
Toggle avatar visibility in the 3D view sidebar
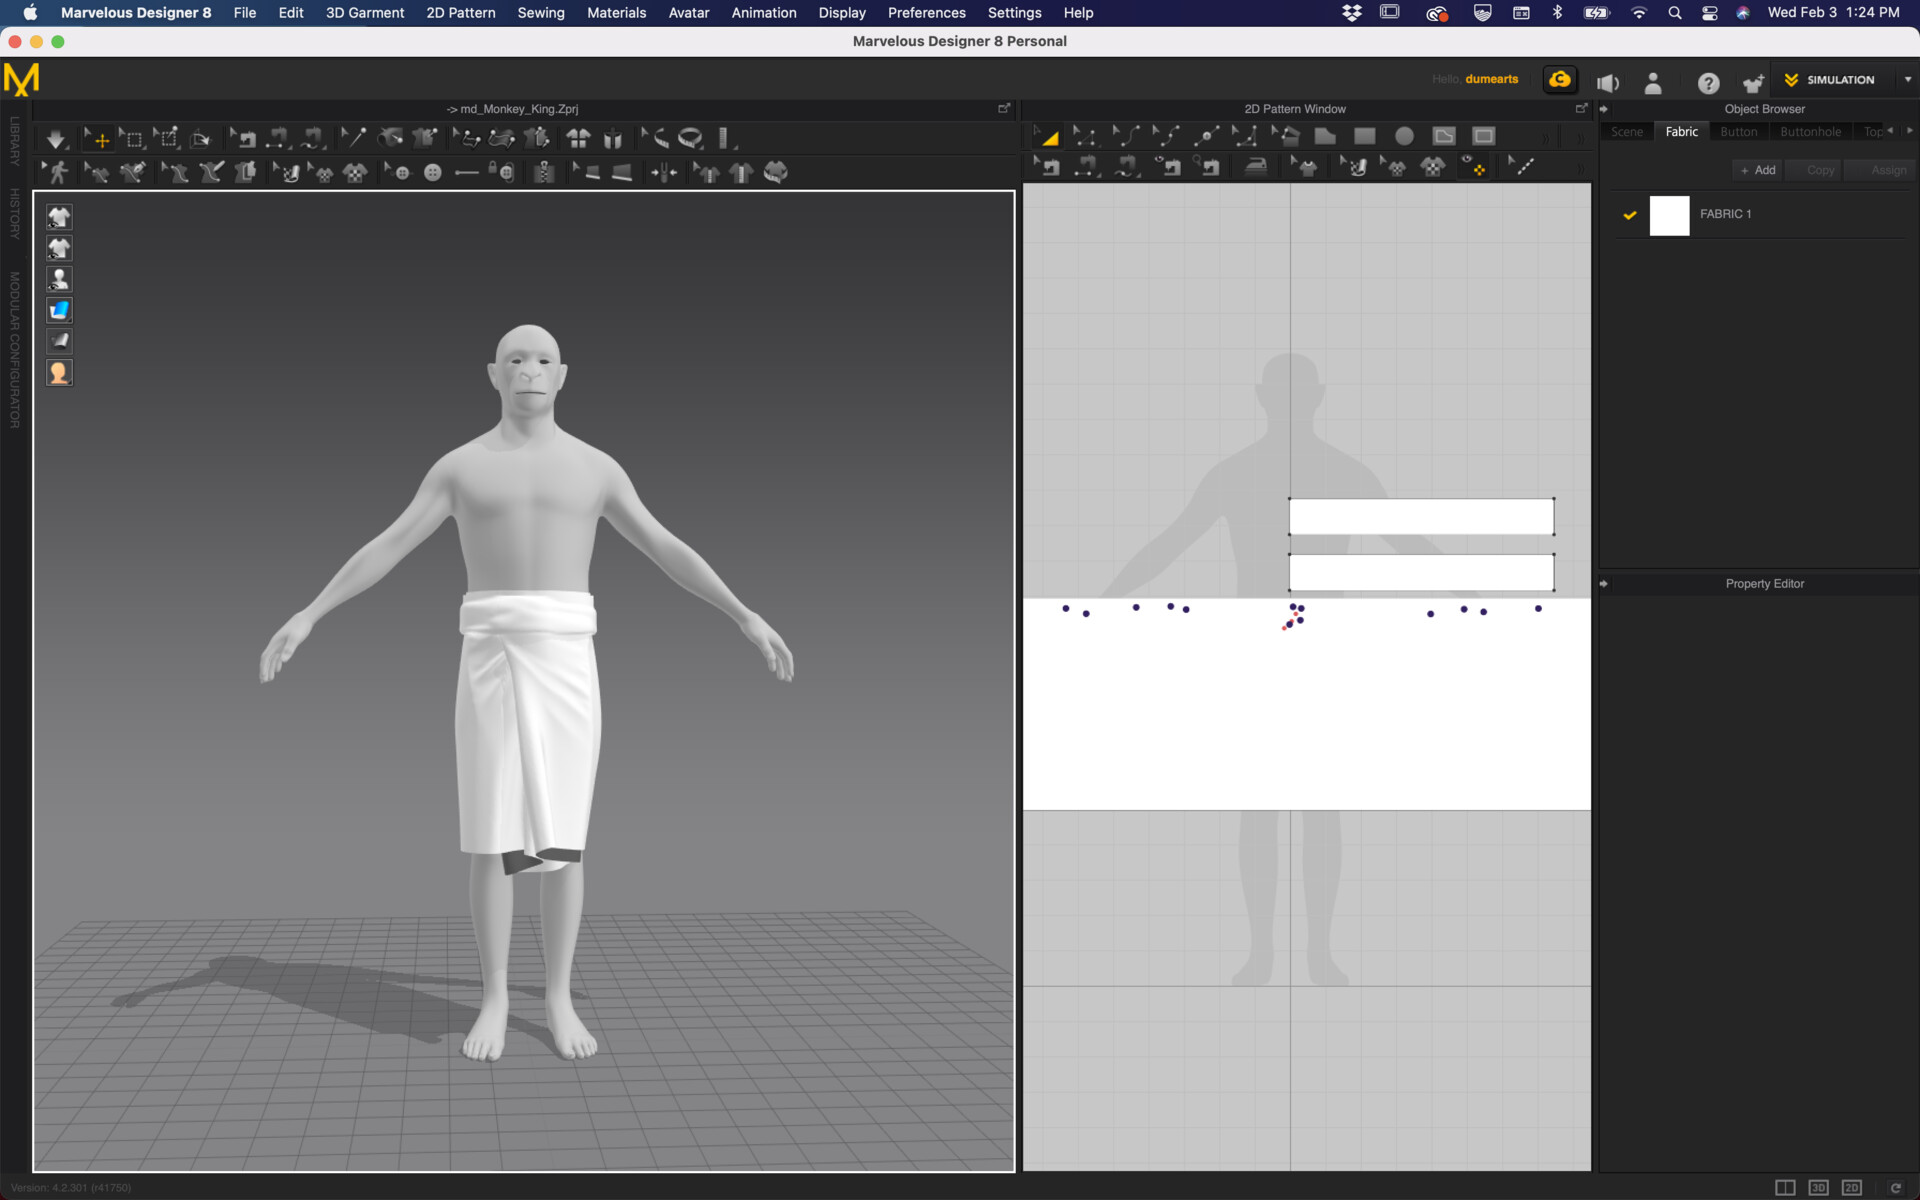pos(59,279)
